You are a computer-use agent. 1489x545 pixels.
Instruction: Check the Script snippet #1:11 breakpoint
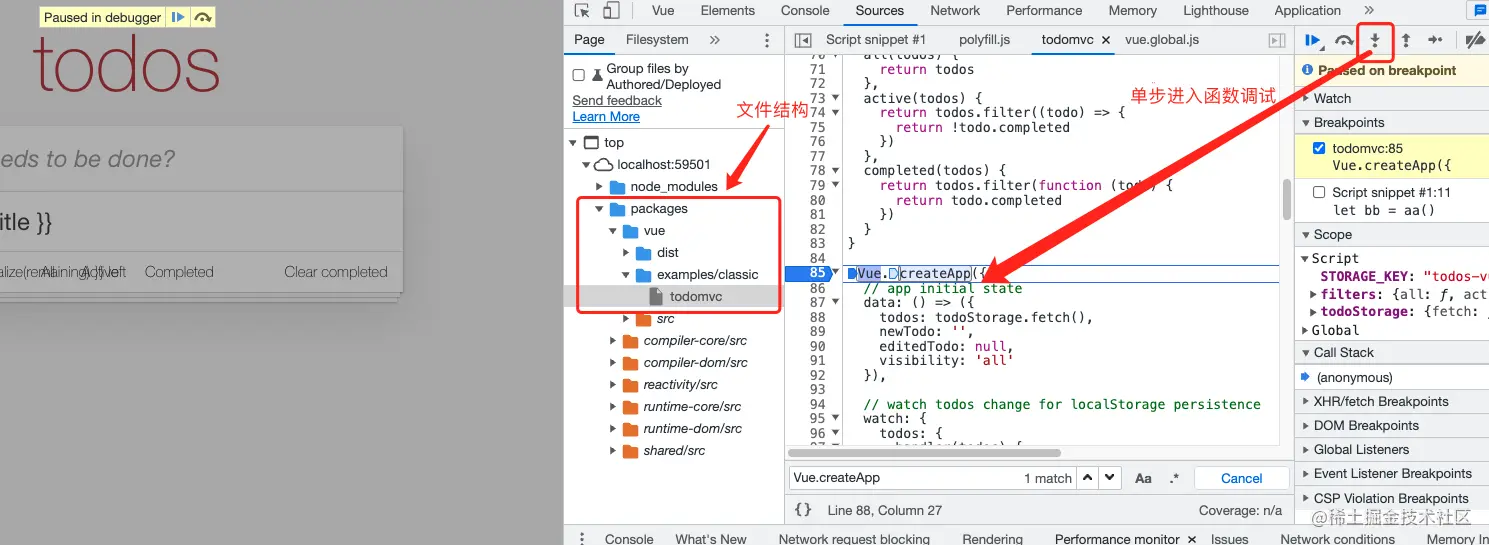point(1319,192)
